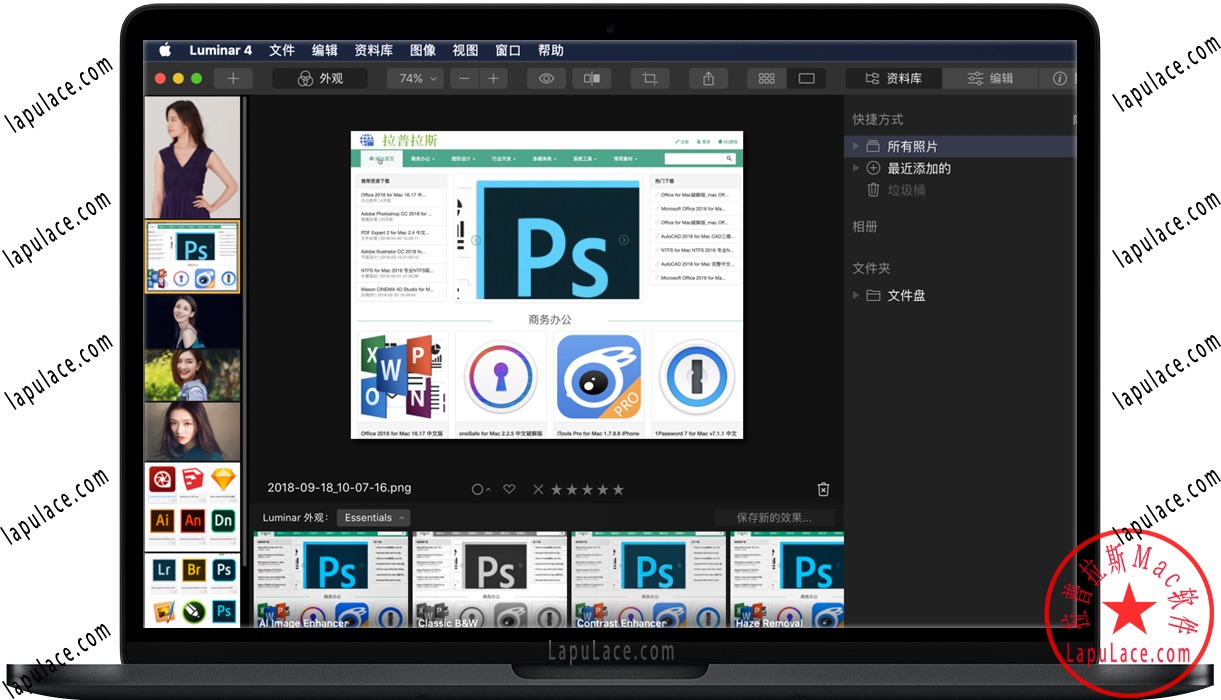Expand the 文件盘 folder tree
Image resolution: width=1221 pixels, height=700 pixels.
pyautogui.click(x=856, y=295)
